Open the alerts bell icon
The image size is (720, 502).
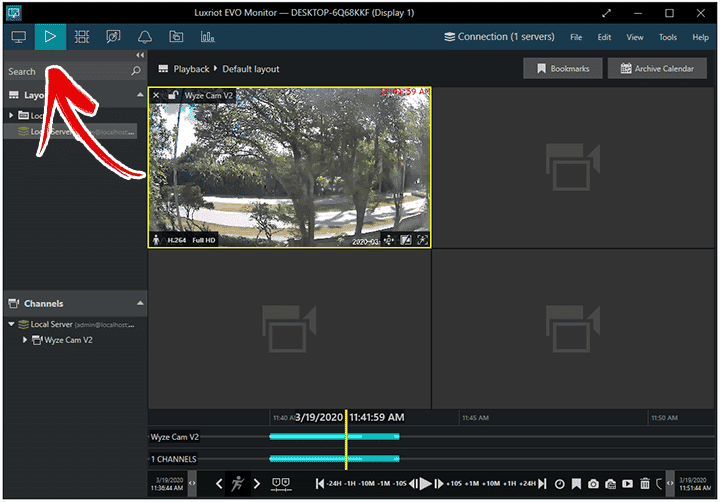click(144, 37)
